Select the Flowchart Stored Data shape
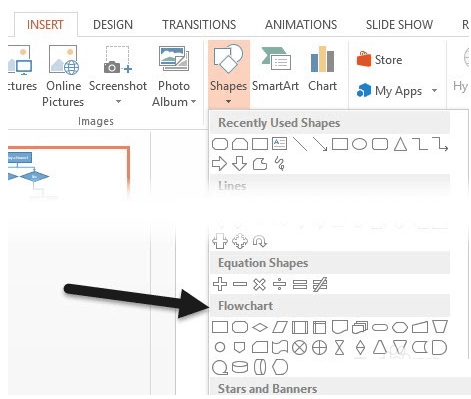471x399 pixels. coord(420,348)
